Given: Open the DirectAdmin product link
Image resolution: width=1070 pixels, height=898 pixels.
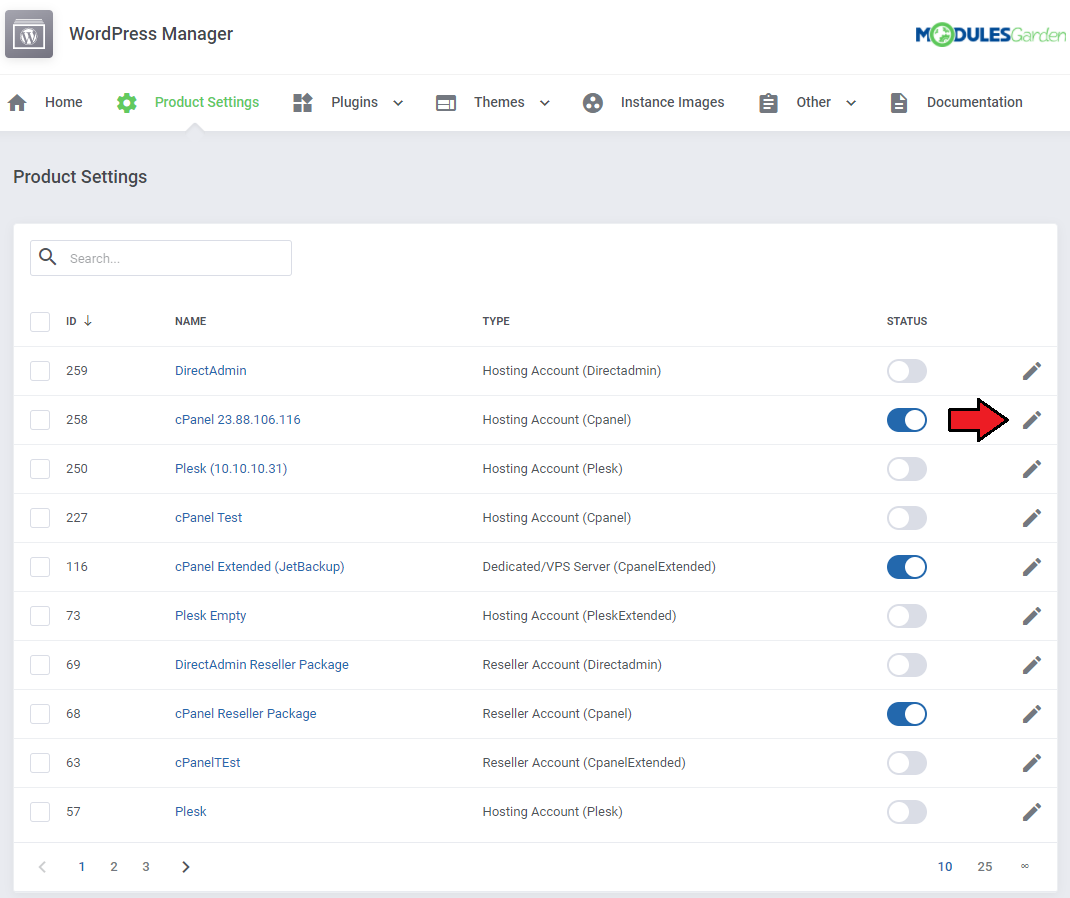Looking at the screenshot, I should coord(210,371).
